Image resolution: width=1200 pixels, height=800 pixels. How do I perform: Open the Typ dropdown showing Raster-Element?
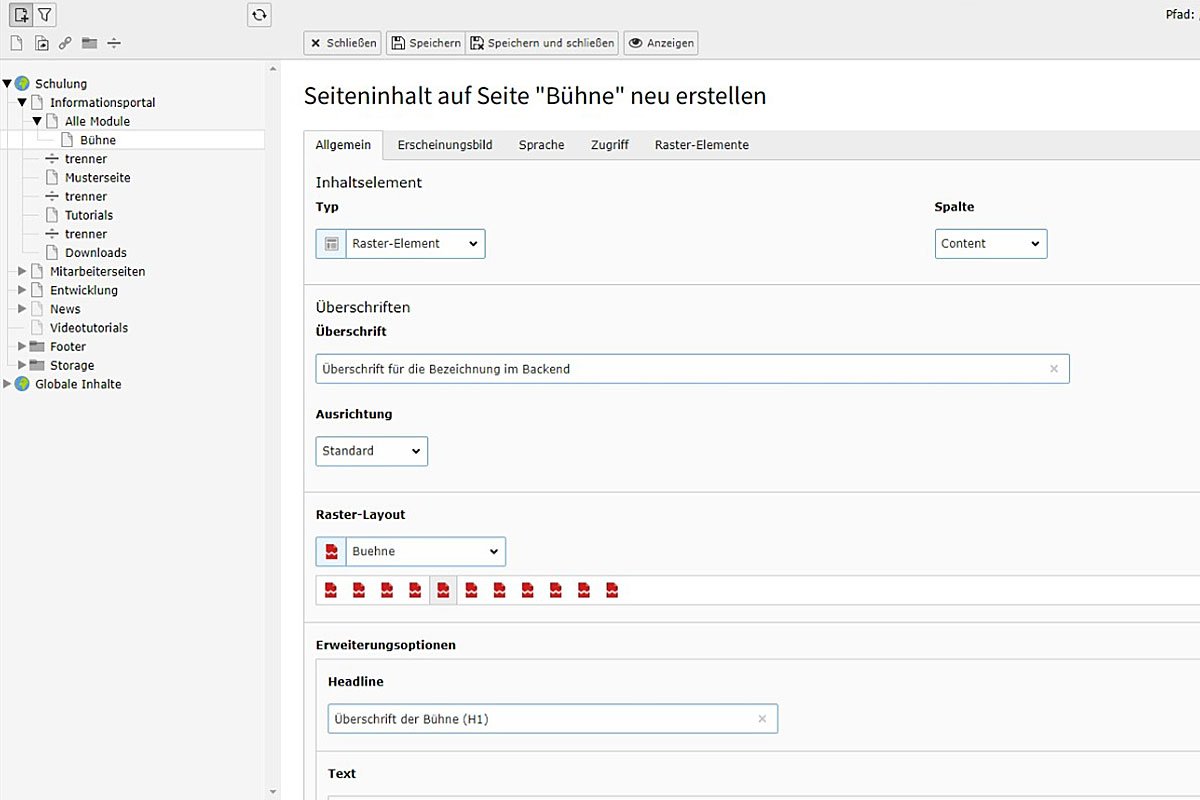pyautogui.click(x=413, y=243)
